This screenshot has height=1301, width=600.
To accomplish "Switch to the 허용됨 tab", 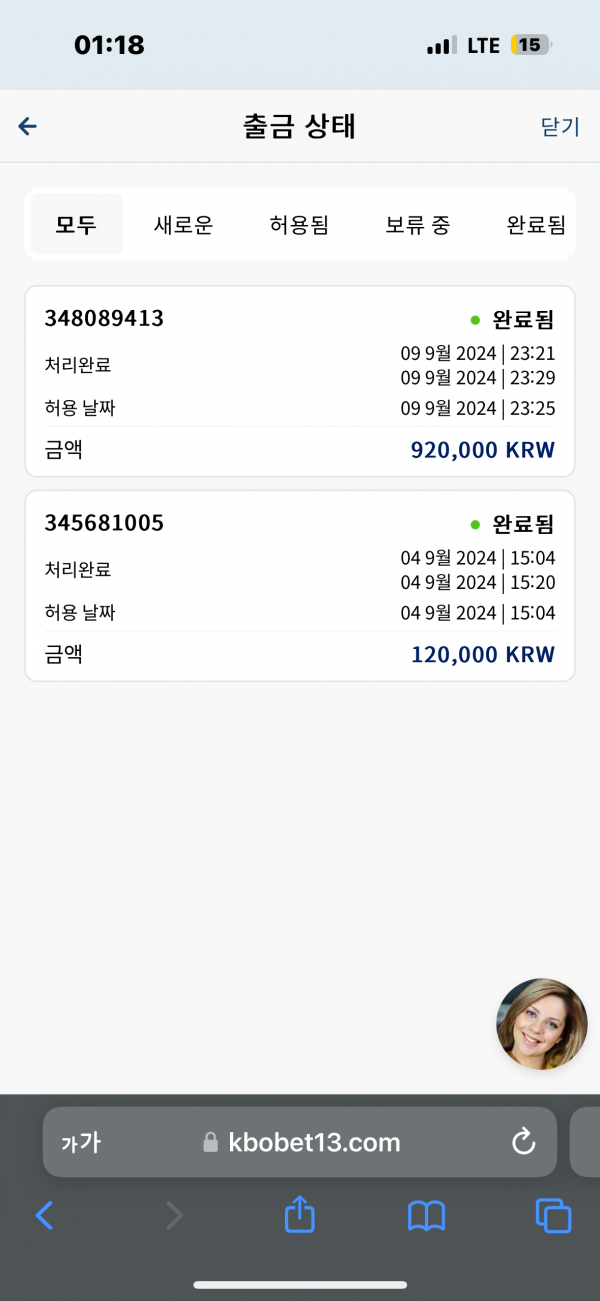I will coord(299,224).
